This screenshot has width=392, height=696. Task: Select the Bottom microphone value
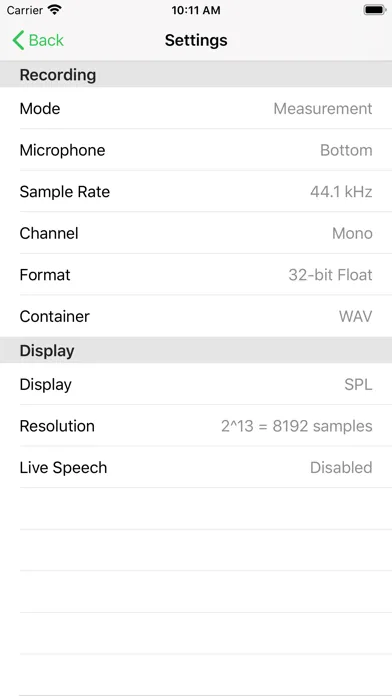[346, 150]
